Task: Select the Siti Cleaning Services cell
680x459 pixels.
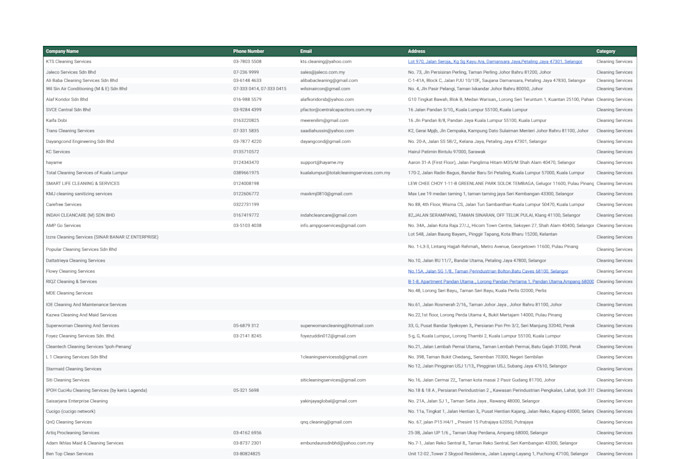Action: tap(68, 380)
